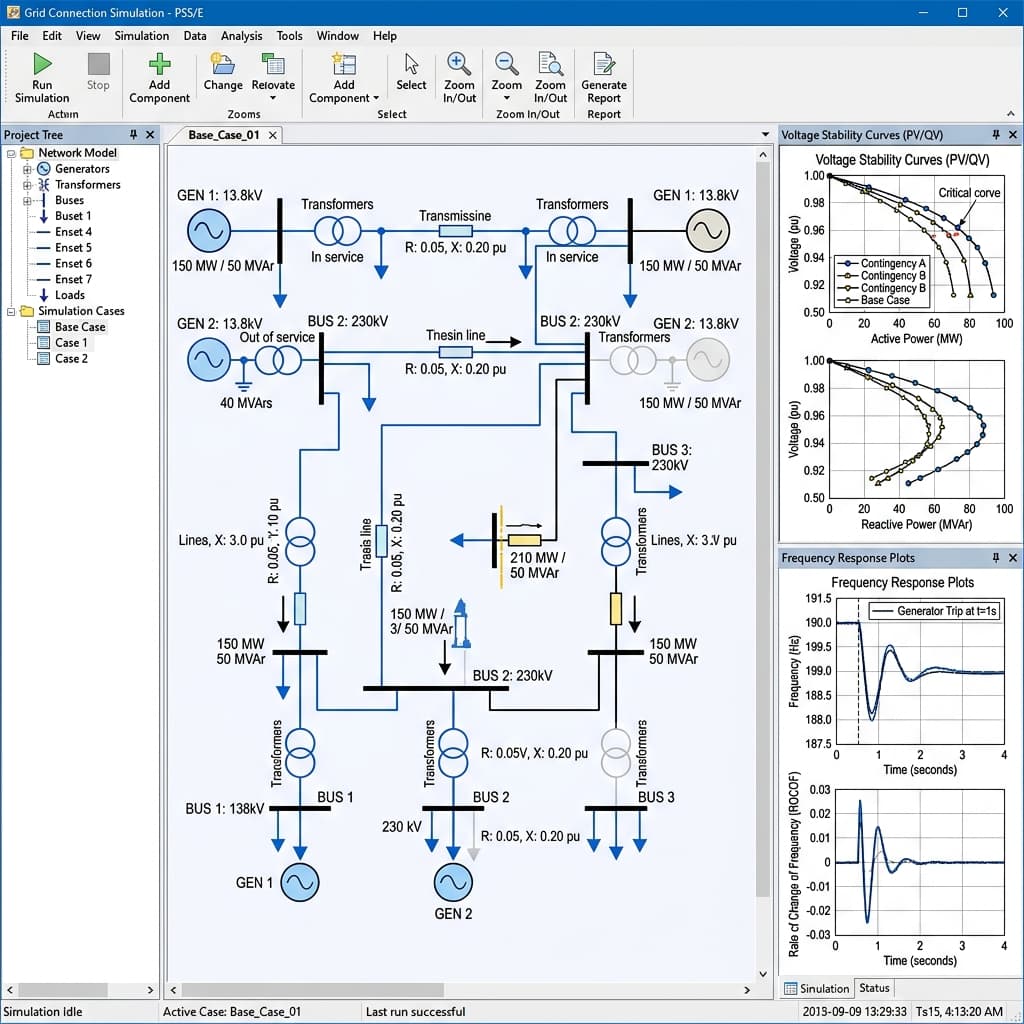The image size is (1024, 1024).
Task: Click the GEN 2 generator symbol at diagram bottom
Action: [x=453, y=882]
